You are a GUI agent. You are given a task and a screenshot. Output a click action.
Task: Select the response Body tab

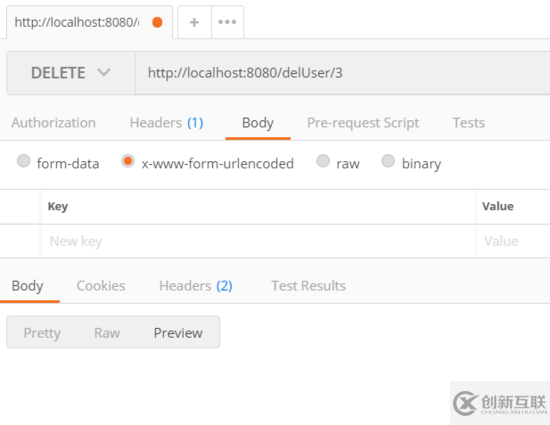(27, 286)
